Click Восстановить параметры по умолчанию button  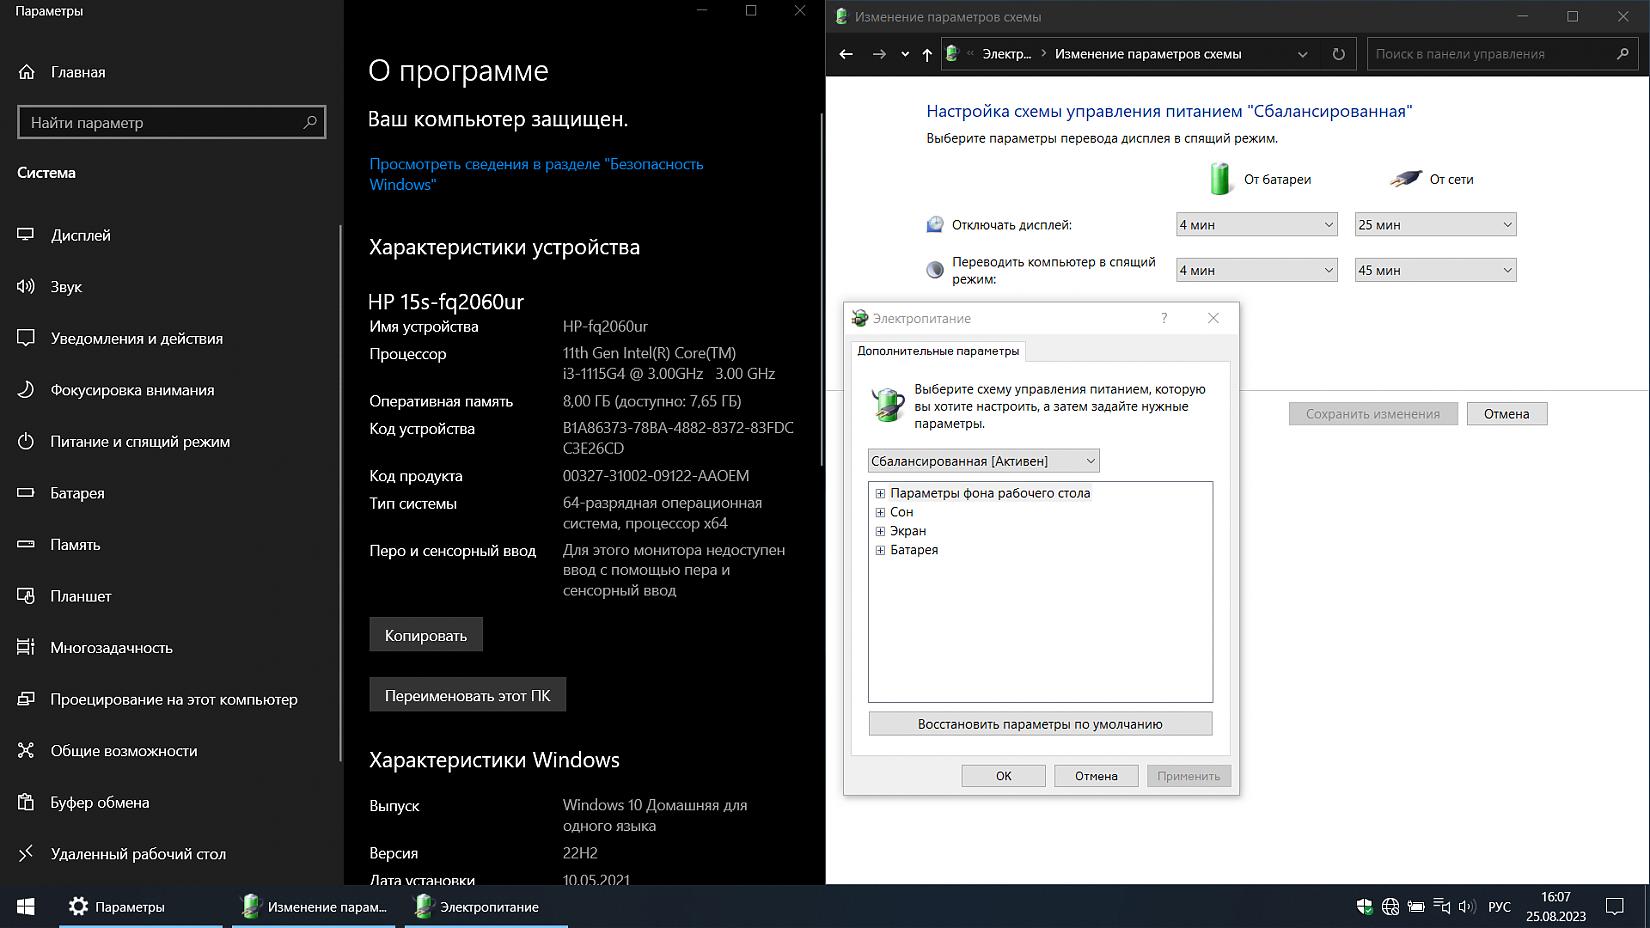point(1040,724)
